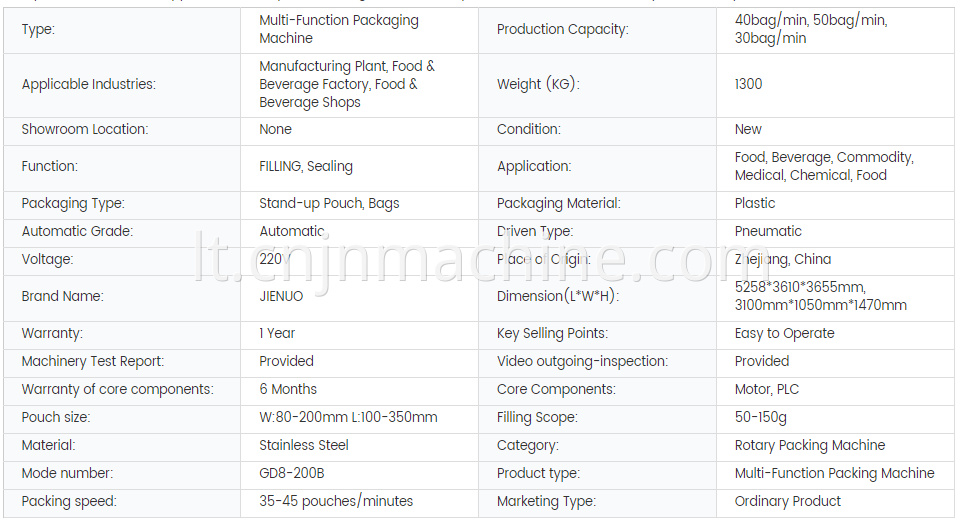Select the 'Applicable Industries:' label
The image size is (963, 526).
[x=88, y=84]
